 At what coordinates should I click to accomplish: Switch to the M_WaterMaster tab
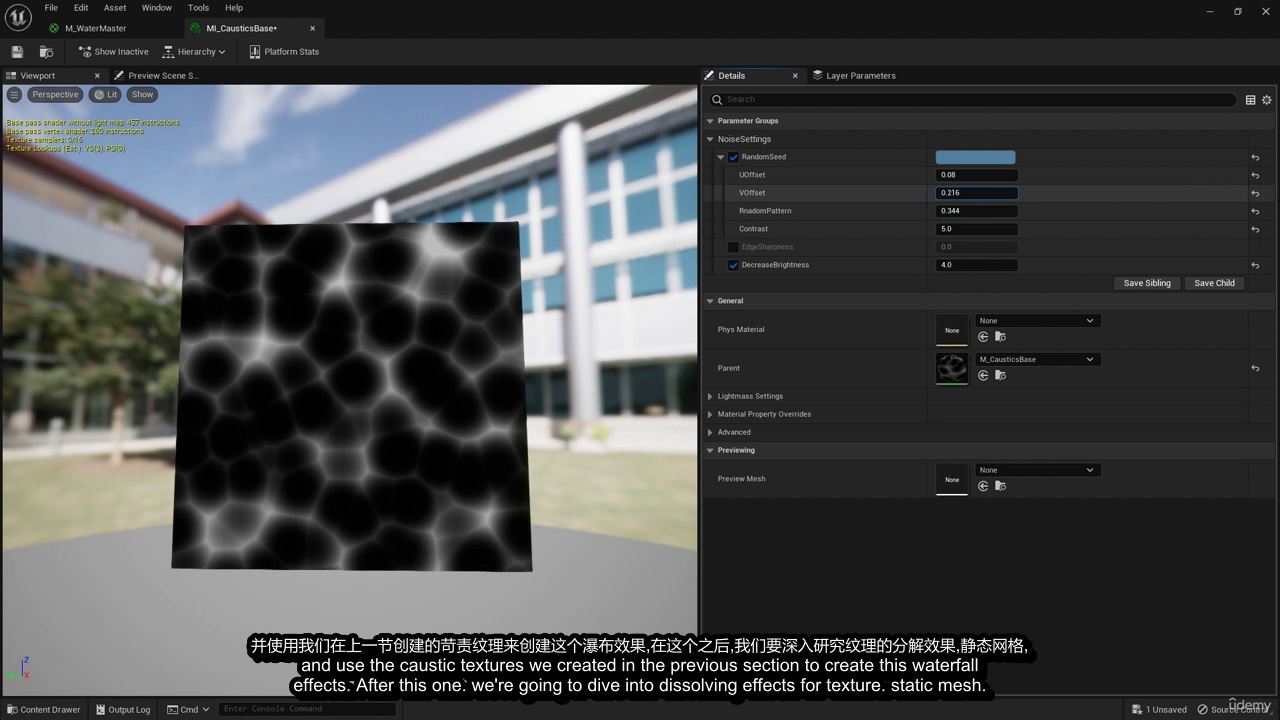95,28
